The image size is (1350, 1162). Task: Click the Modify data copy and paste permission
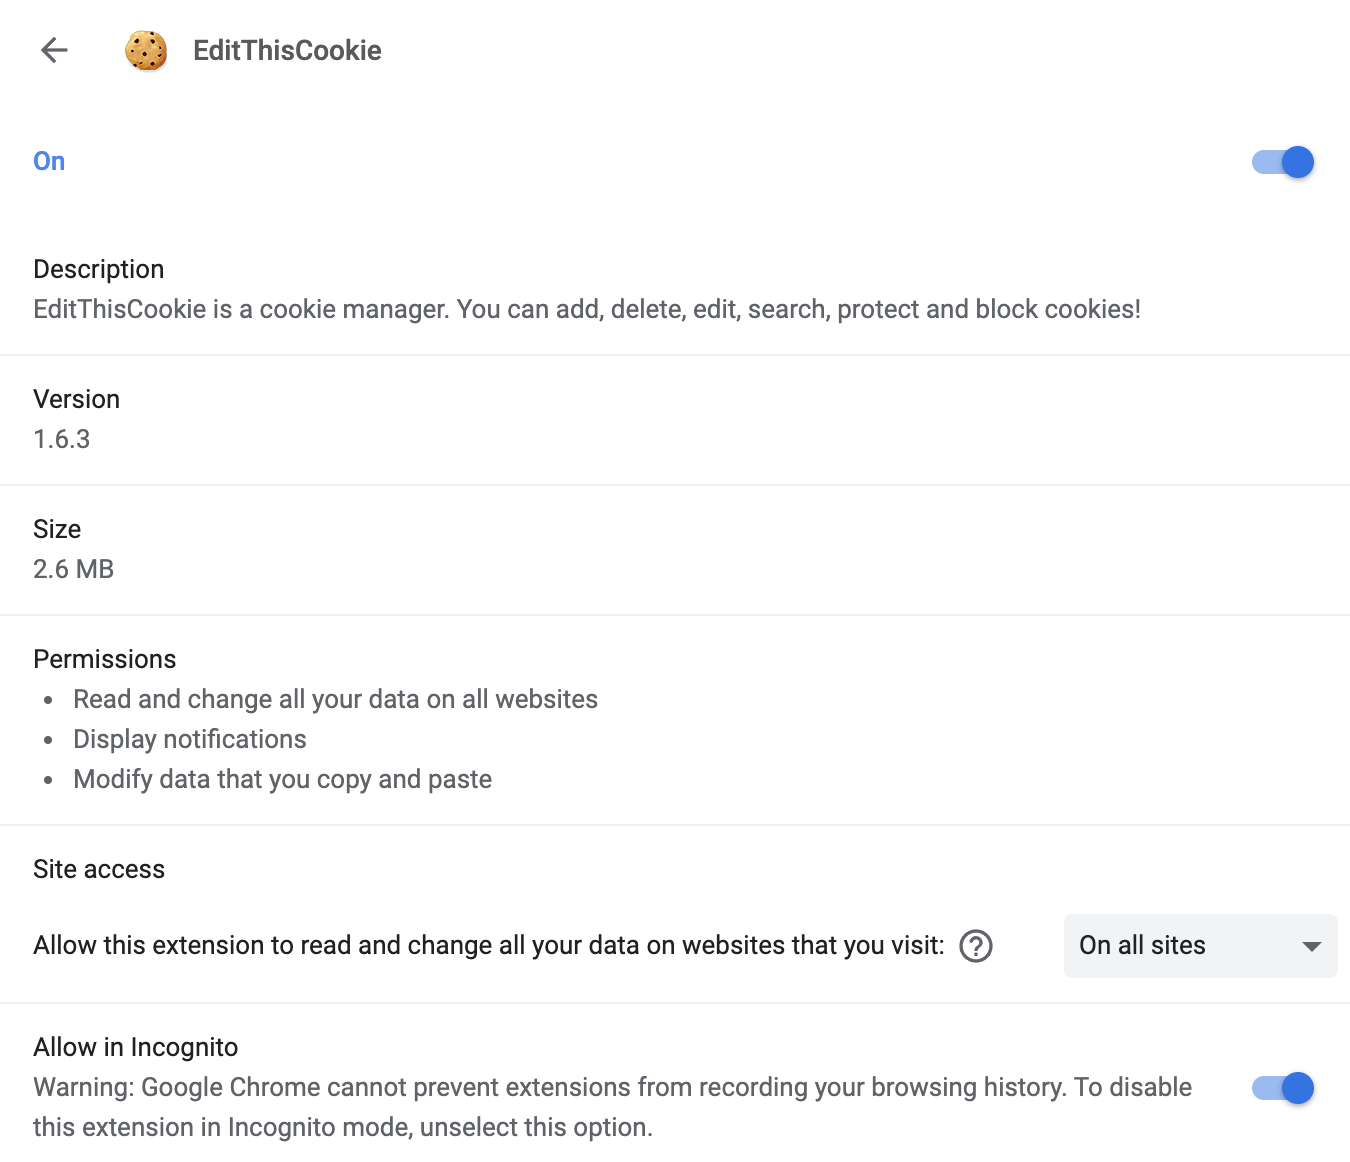(x=282, y=779)
